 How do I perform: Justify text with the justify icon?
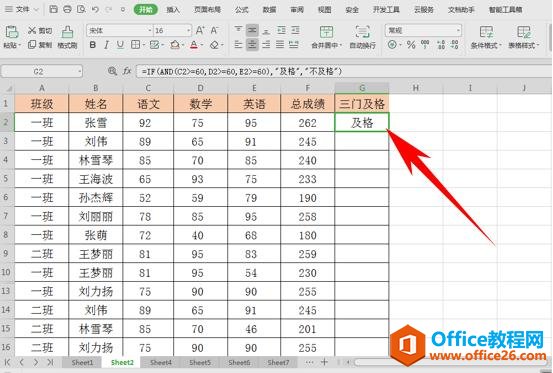point(280,44)
